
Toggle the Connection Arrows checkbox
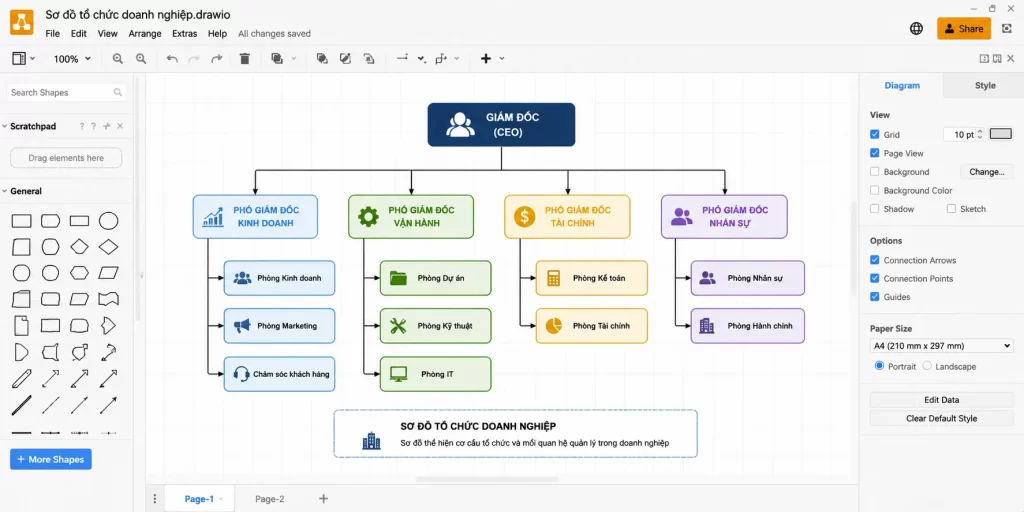875,260
